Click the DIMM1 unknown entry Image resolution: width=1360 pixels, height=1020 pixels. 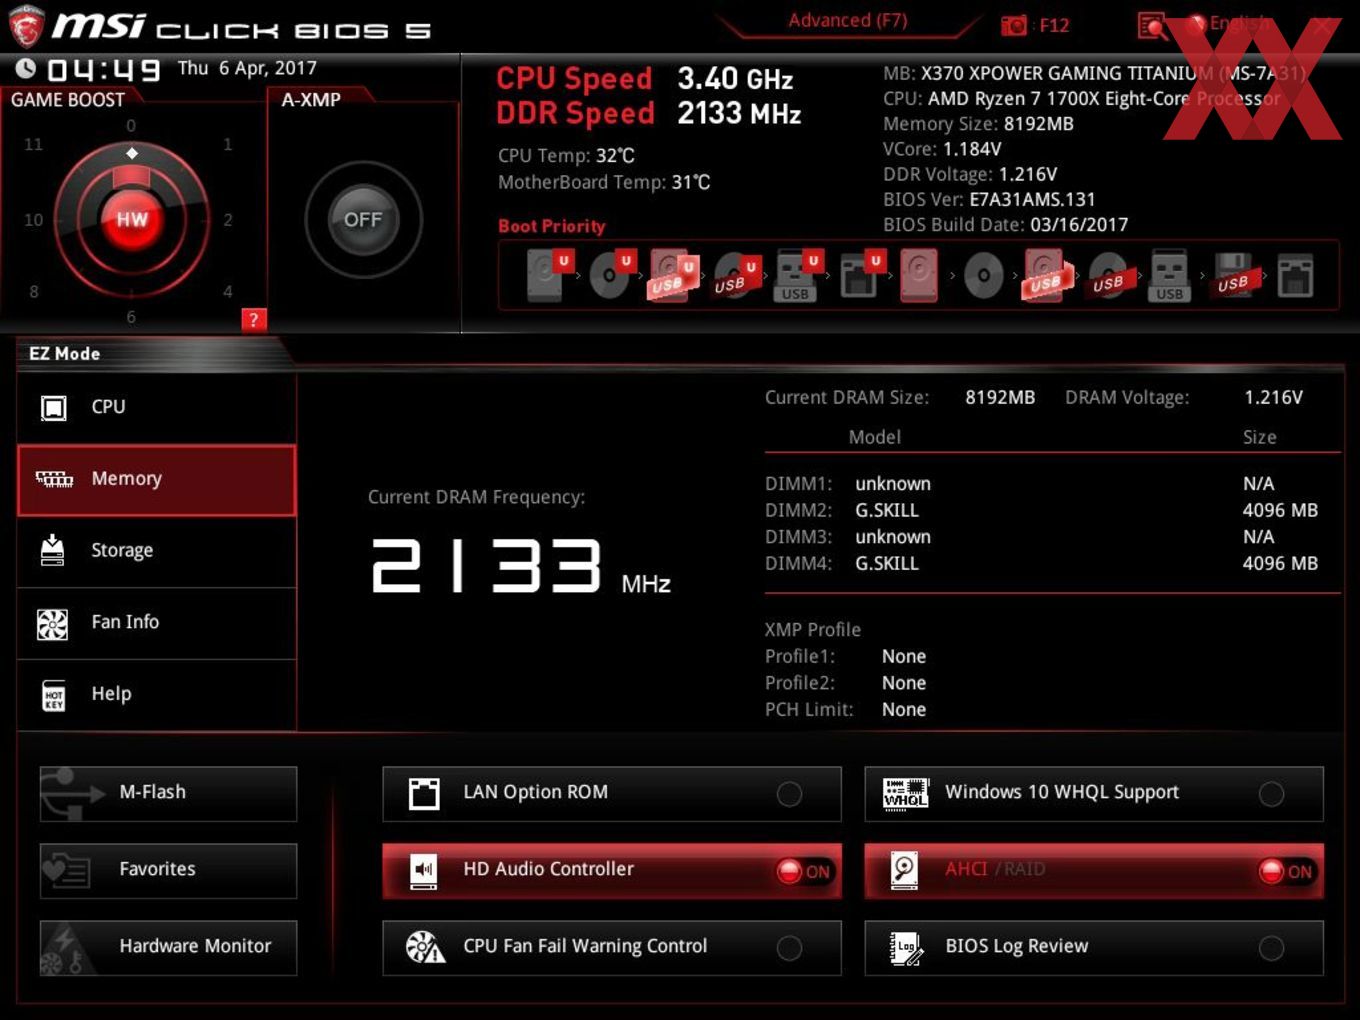(x=893, y=484)
